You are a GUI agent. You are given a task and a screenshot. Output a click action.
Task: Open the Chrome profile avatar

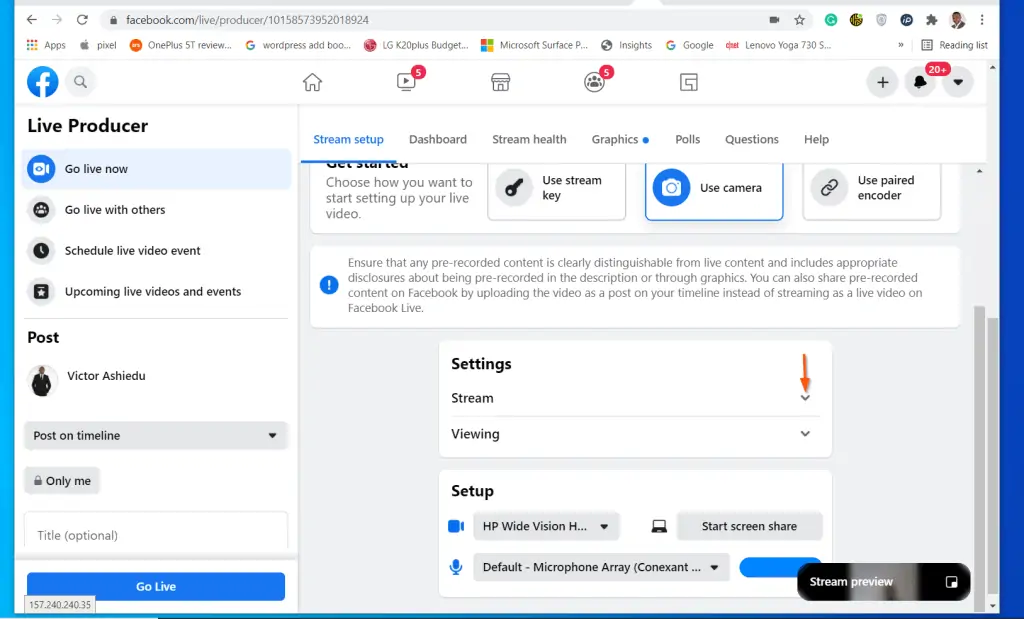pyautogui.click(x=957, y=20)
